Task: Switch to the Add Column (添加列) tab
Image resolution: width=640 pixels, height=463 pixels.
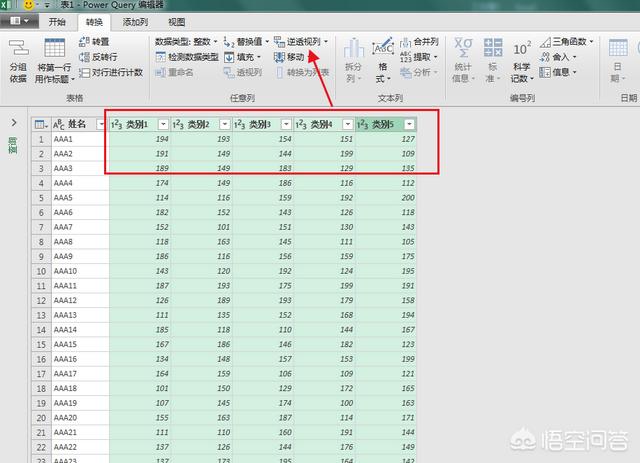Action: coord(135,22)
